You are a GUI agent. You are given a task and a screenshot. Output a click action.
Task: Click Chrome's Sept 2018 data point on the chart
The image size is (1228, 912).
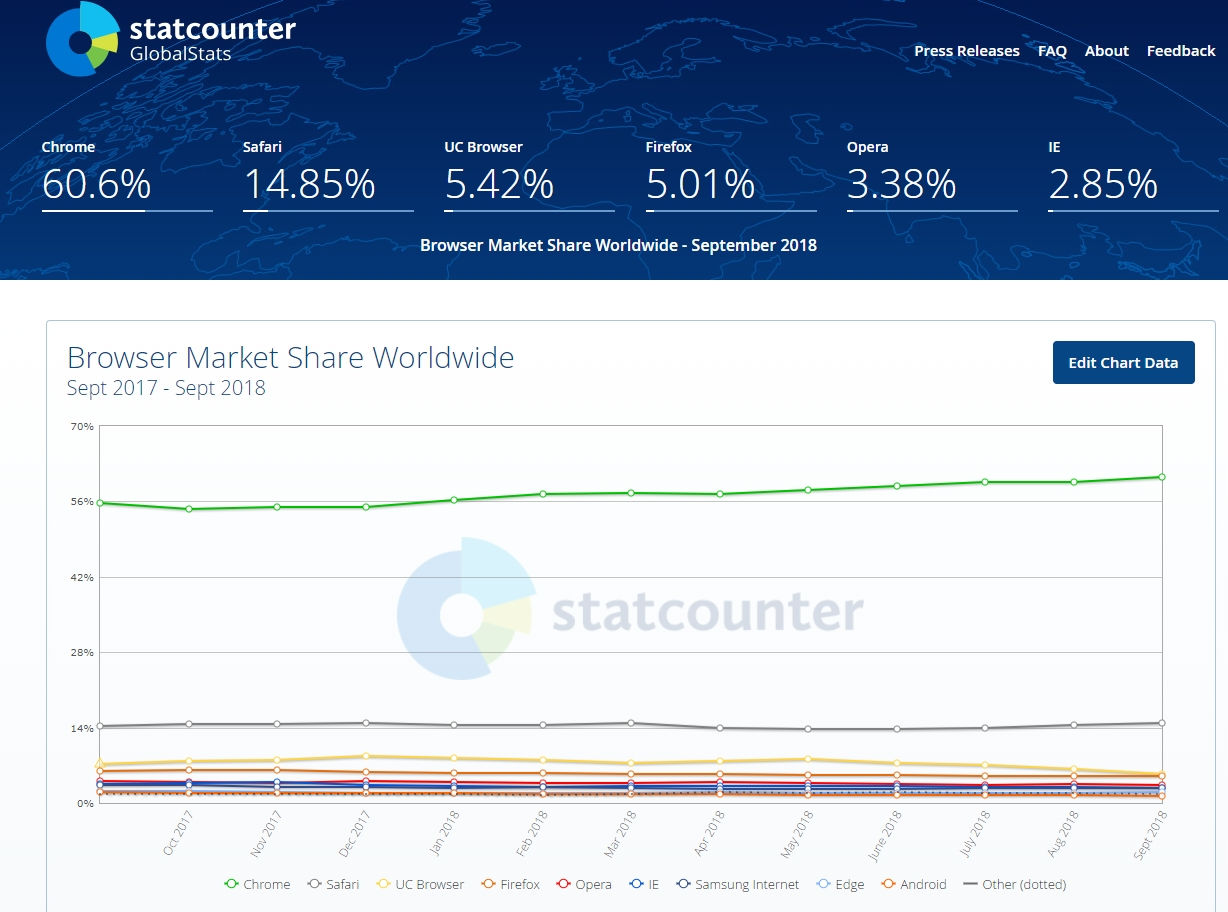pos(1160,478)
